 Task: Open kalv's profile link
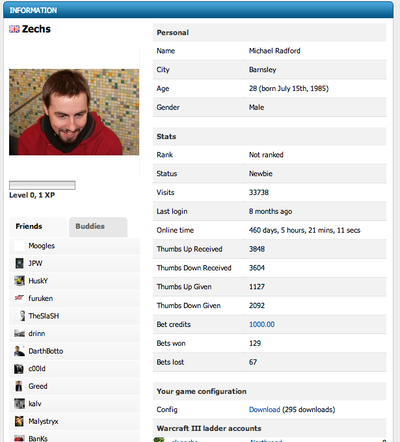(35, 404)
